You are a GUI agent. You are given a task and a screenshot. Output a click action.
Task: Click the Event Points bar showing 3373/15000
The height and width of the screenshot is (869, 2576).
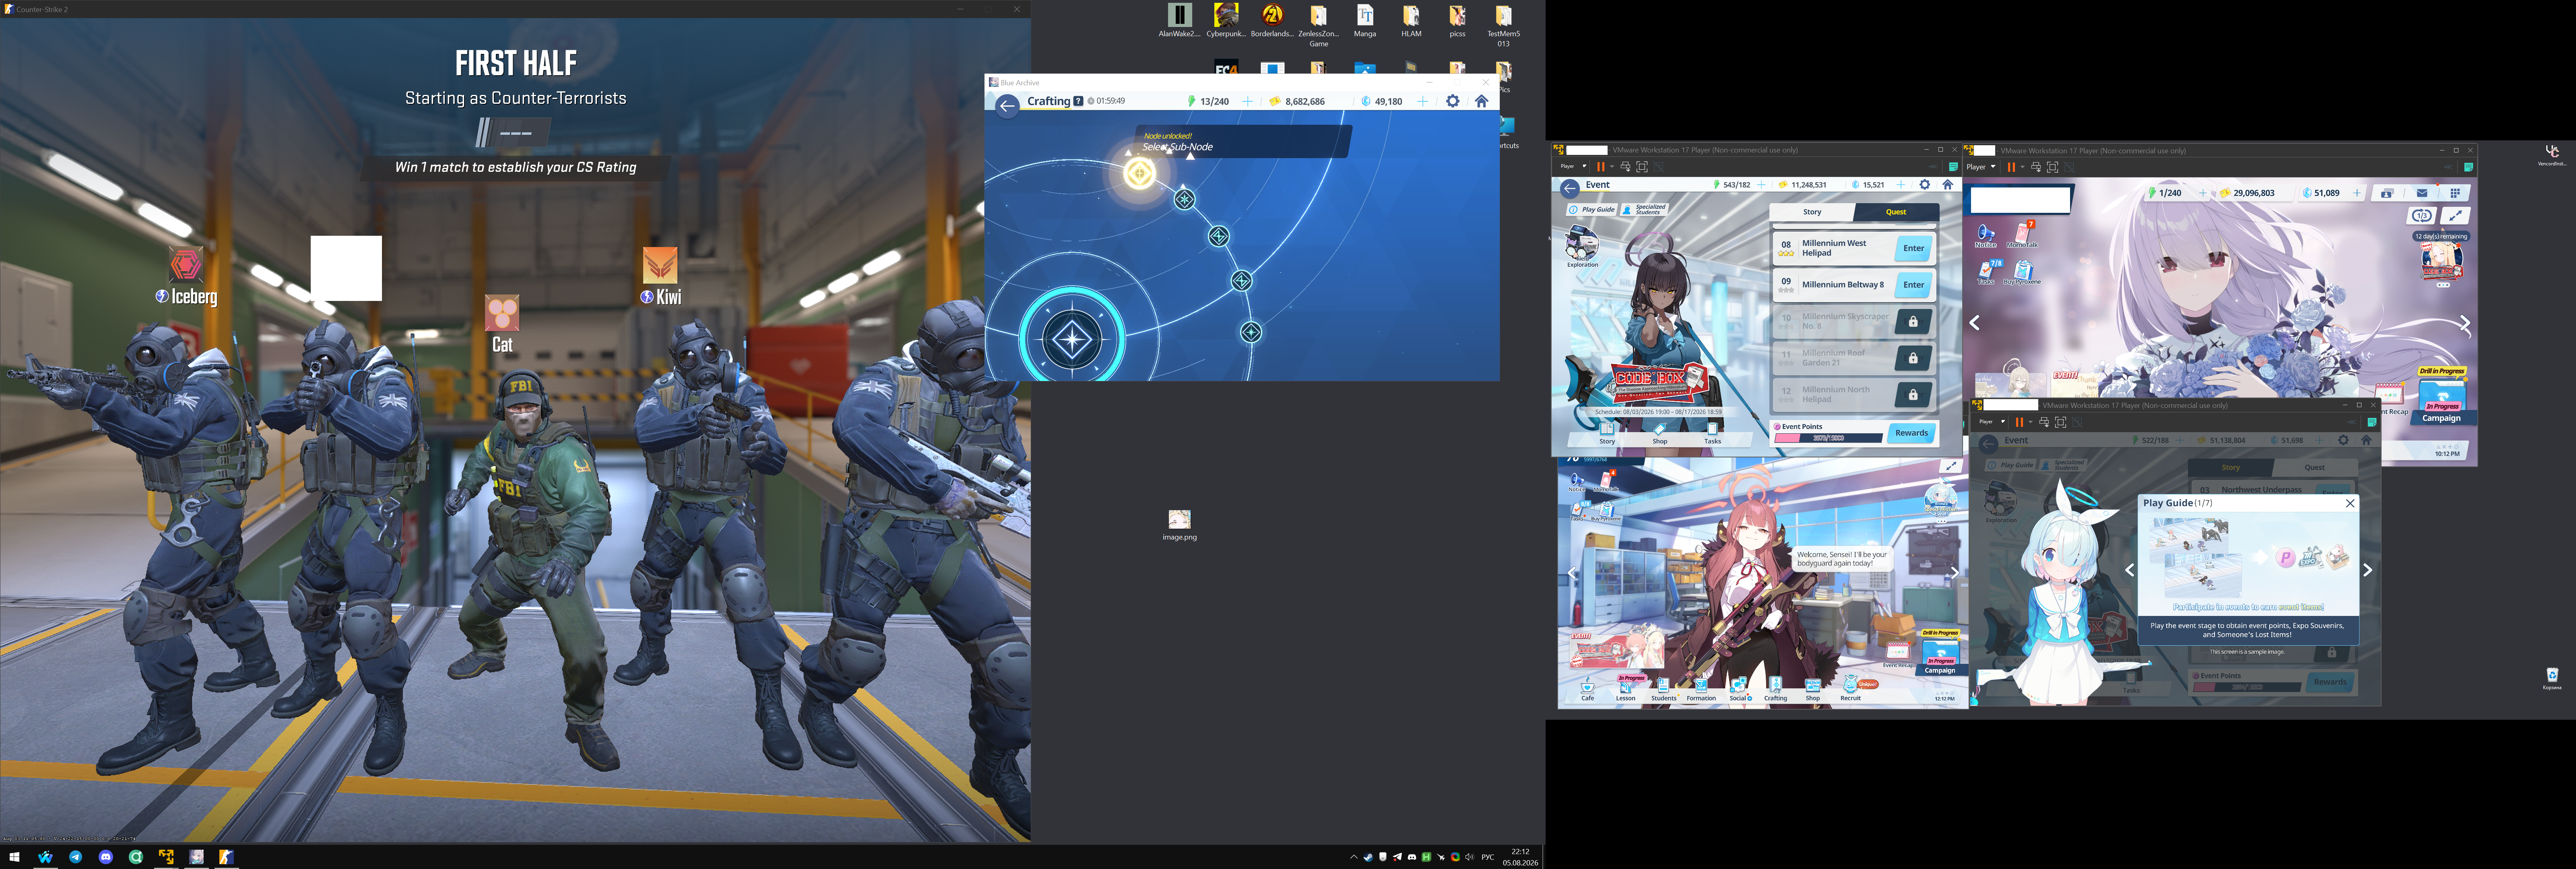[1828, 438]
